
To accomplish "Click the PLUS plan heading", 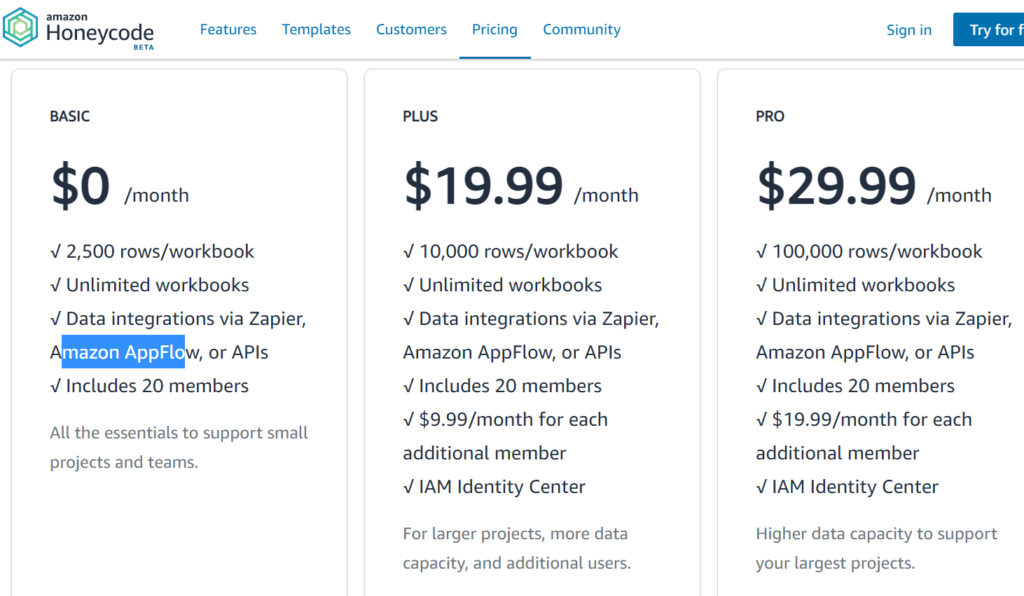I will tap(420, 116).
